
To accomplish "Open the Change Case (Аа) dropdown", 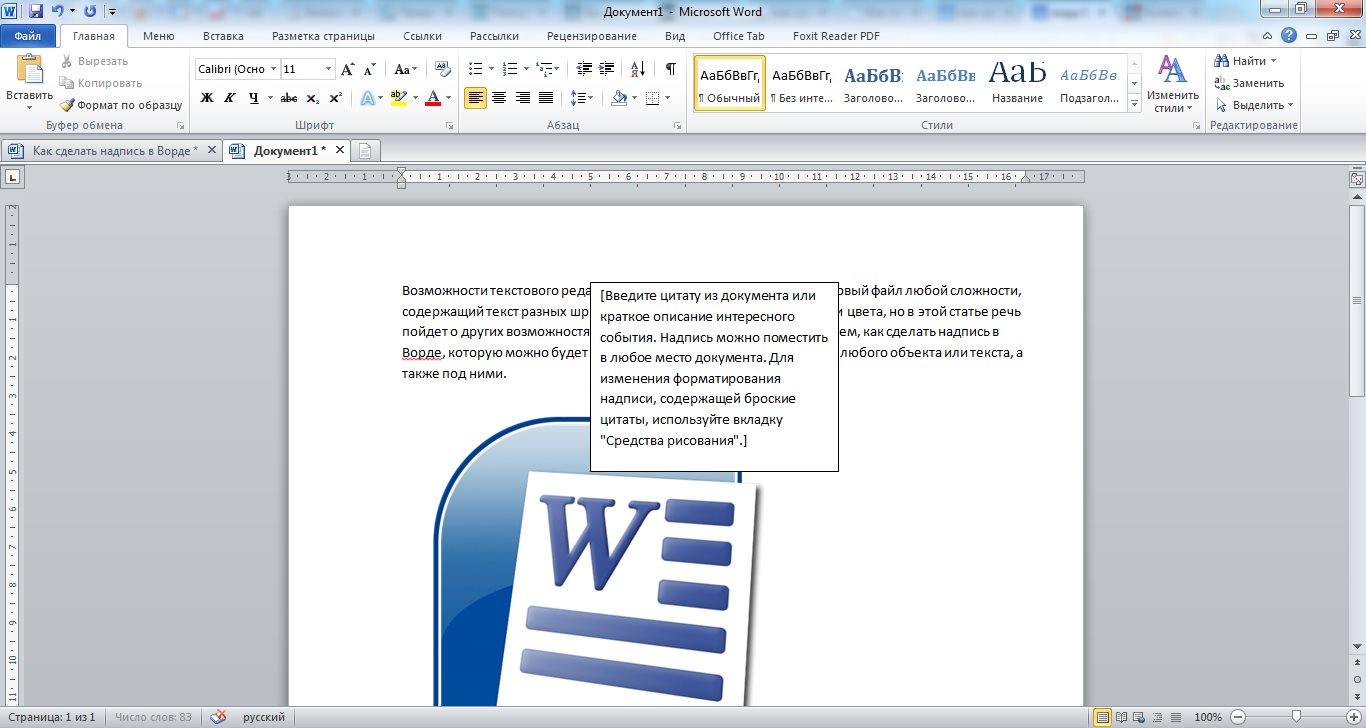I will coord(407,69).
